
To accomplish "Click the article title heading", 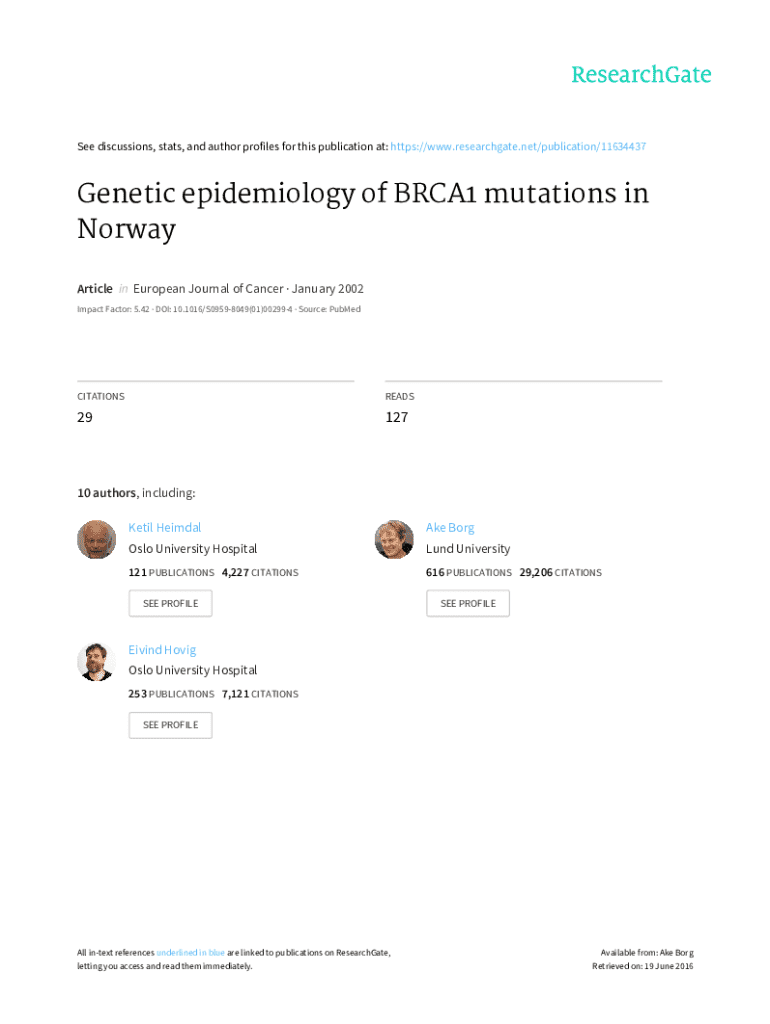I will point(362,211).
